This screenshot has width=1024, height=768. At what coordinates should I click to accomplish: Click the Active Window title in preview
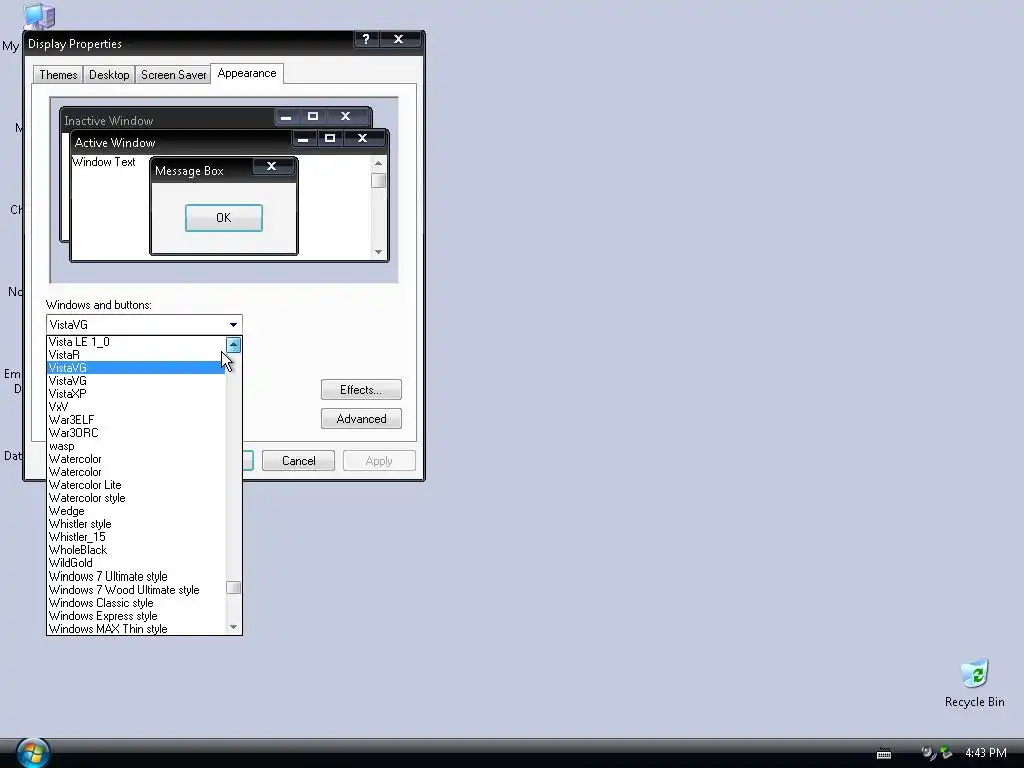pos(115,143)
